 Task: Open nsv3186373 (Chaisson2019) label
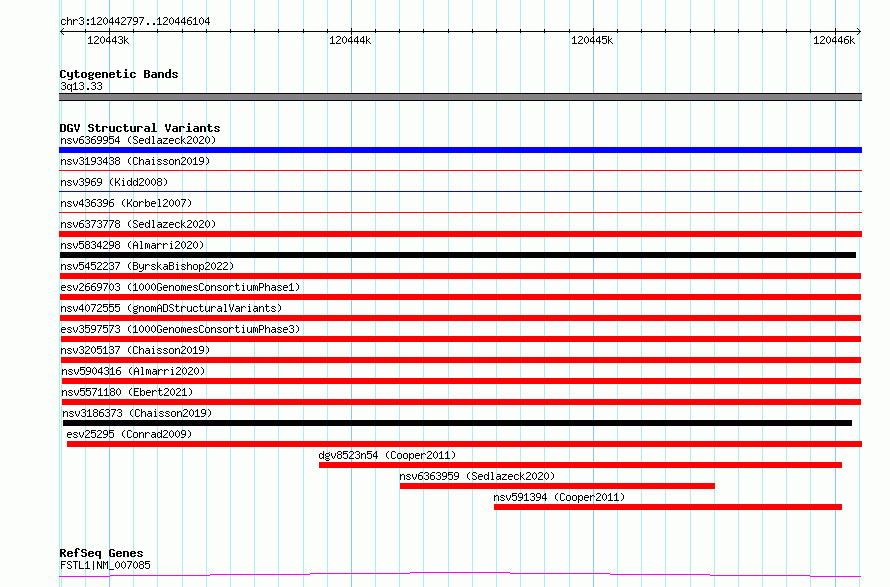pos(137,413)
